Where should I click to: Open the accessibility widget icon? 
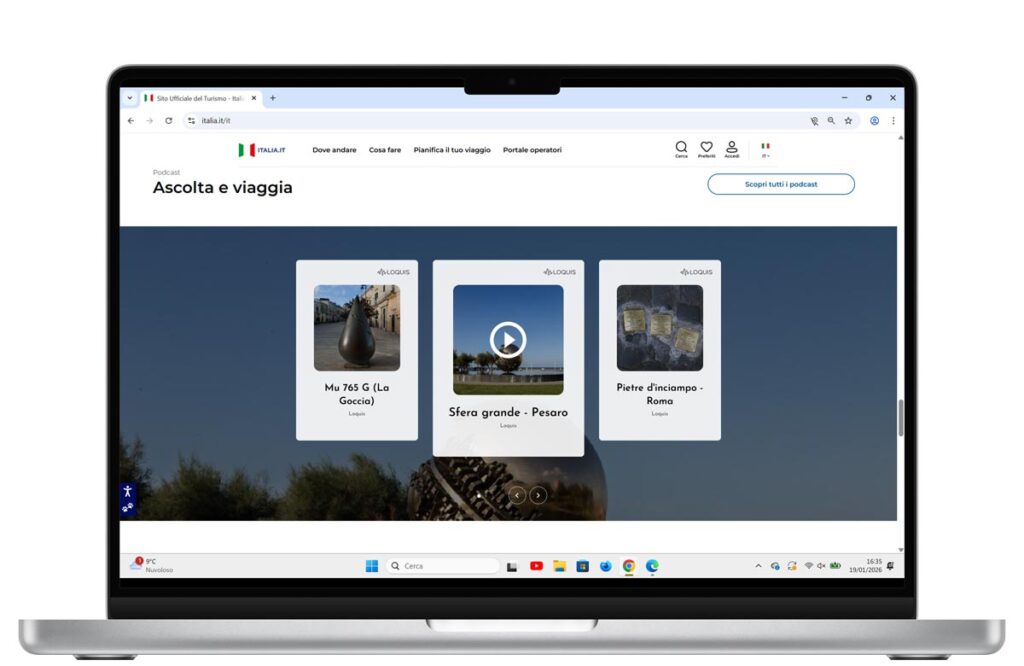click(x=127, y=491)
